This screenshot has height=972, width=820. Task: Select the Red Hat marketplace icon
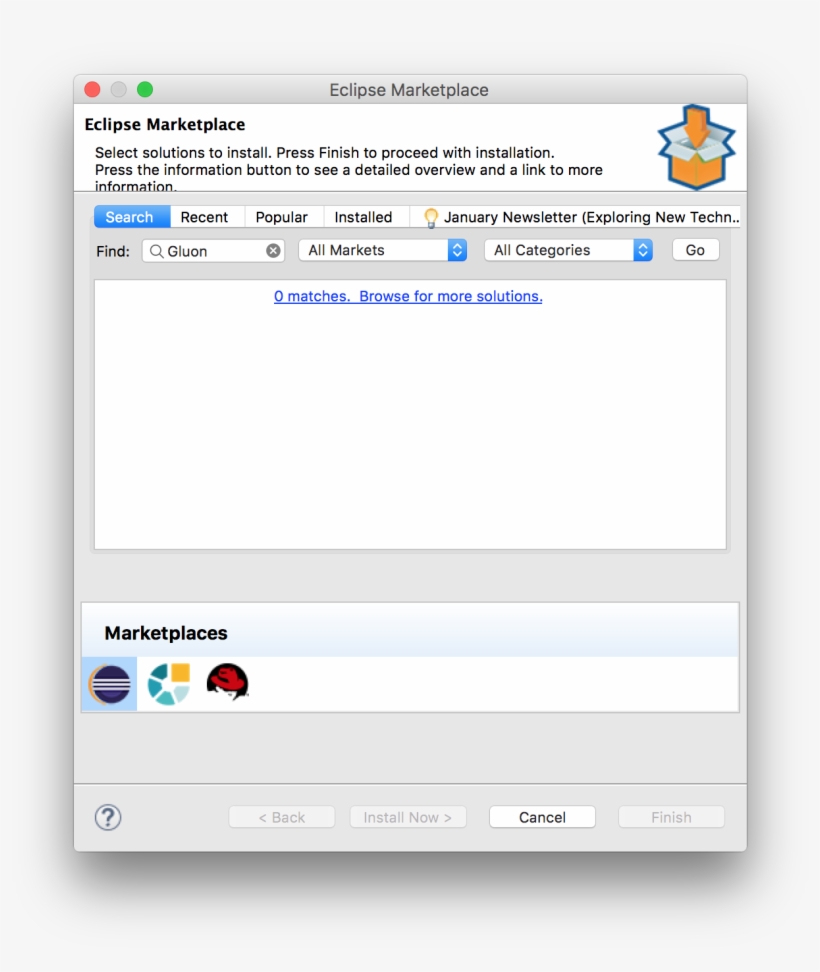[x=227, y=682]
